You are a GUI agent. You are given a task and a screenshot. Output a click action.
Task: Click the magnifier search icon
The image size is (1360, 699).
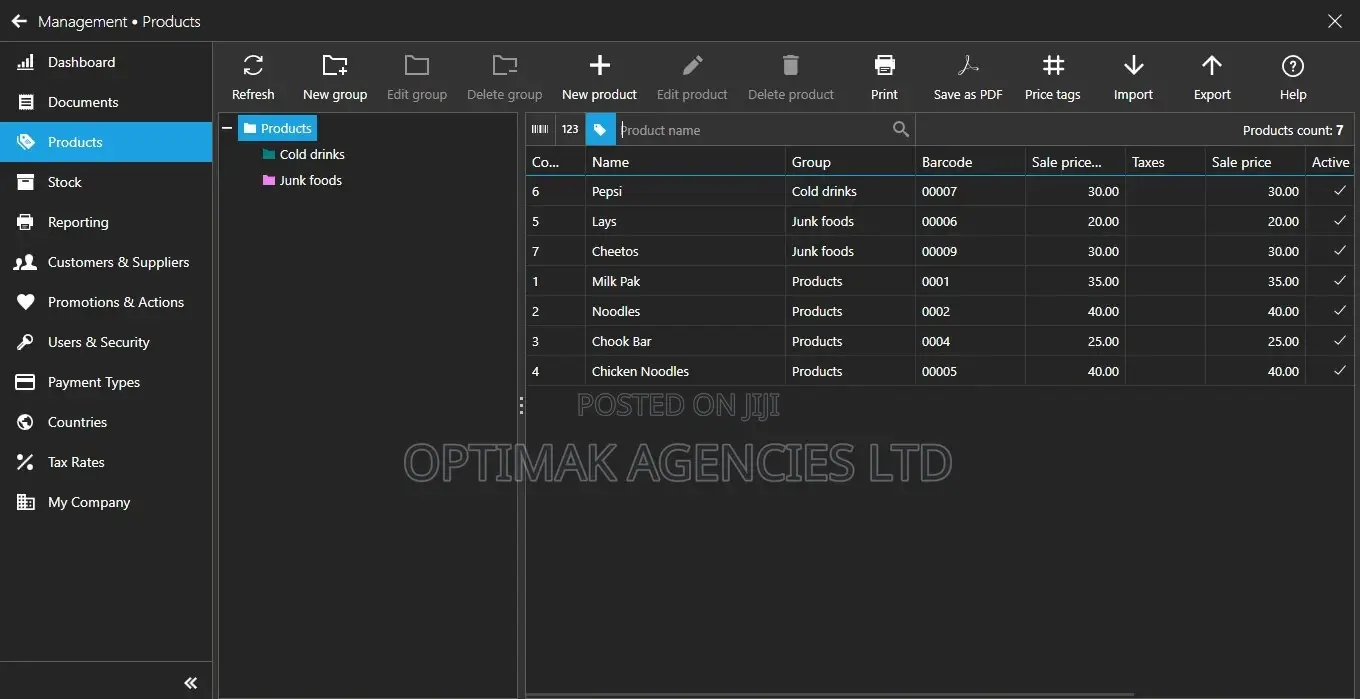click(901, 129)
